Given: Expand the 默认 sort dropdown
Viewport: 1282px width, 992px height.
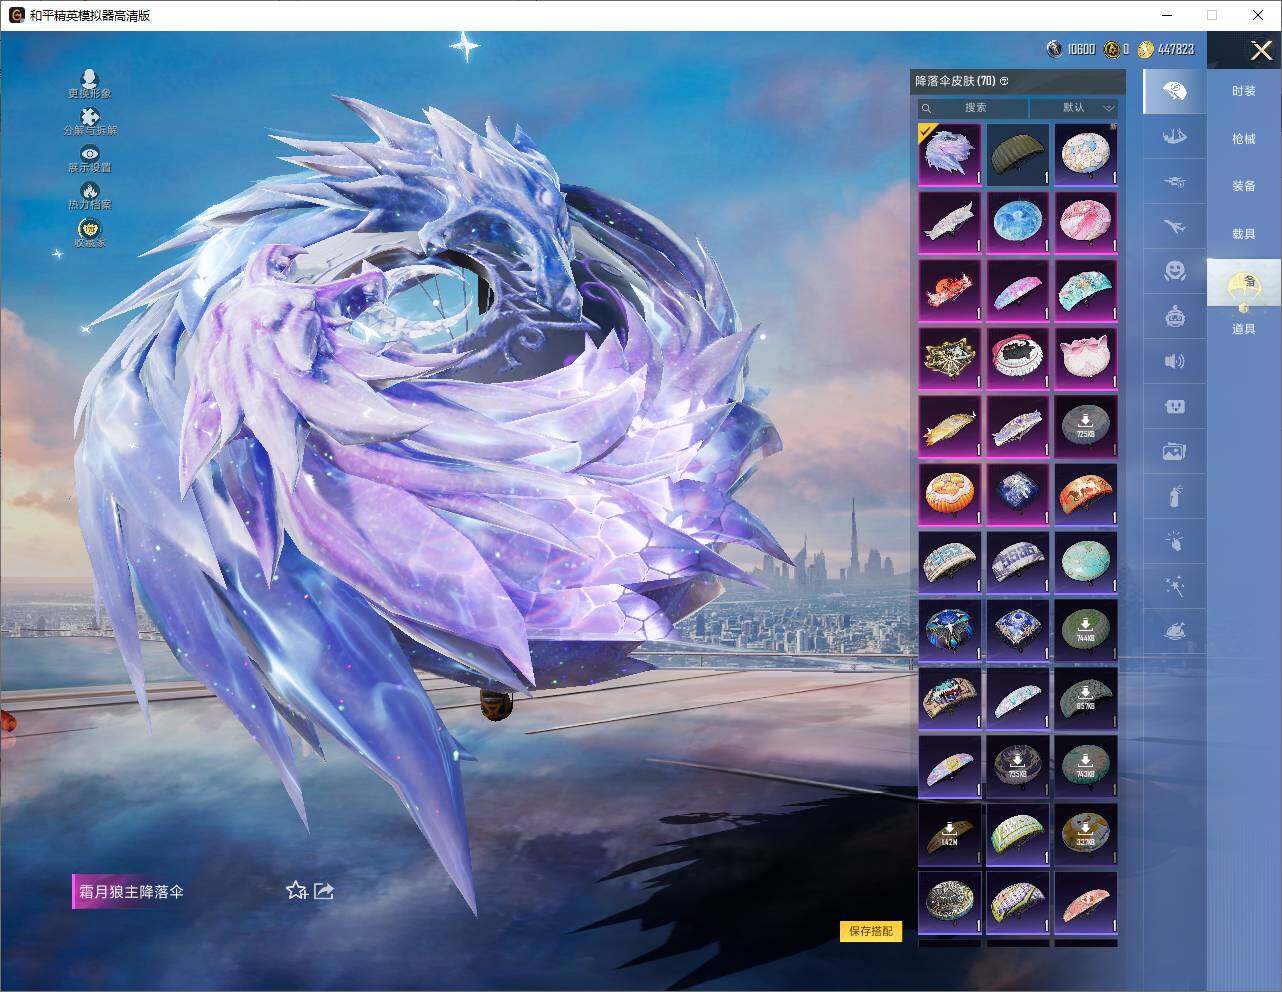Looking at the screenshot, I should 1075,108.
